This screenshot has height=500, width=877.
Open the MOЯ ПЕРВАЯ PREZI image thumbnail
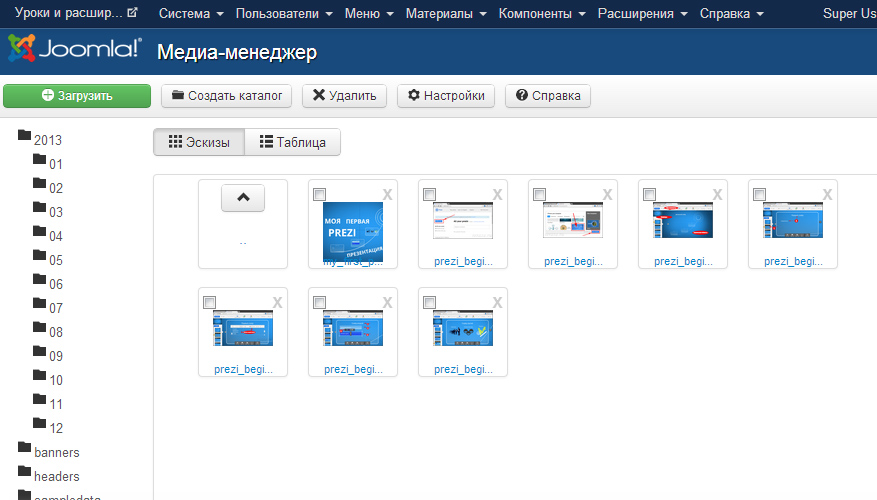[x=352, y=230]
